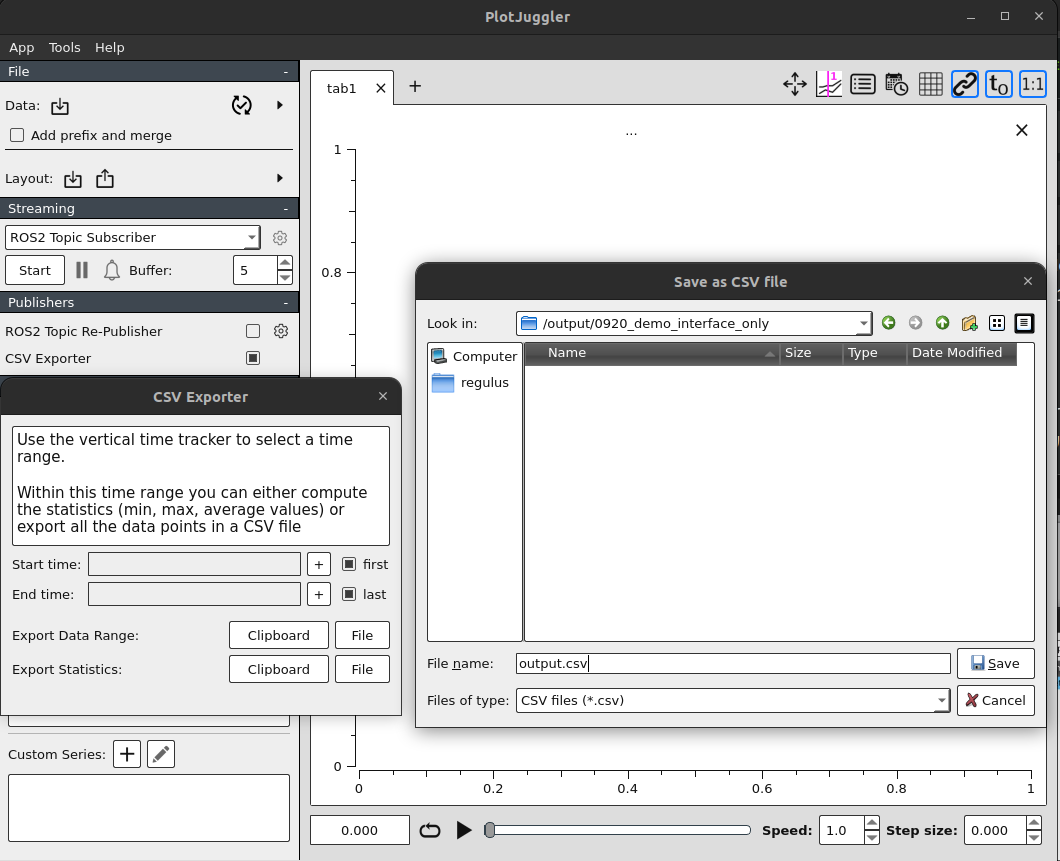Screen dimensions: 1060x861
Task: Open ROS2 Topic Subscriber dropdown
Action: [x=132, y=237]
